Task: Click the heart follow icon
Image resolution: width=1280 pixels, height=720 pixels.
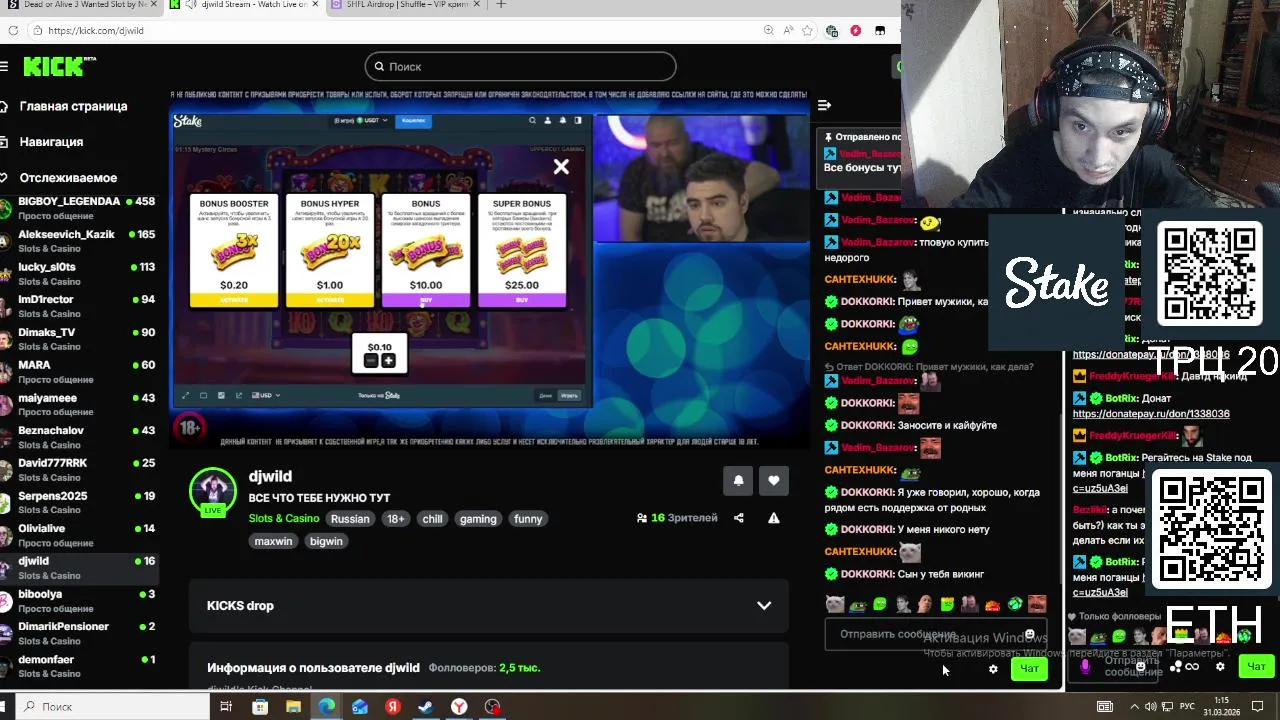Action: [773, 480]
